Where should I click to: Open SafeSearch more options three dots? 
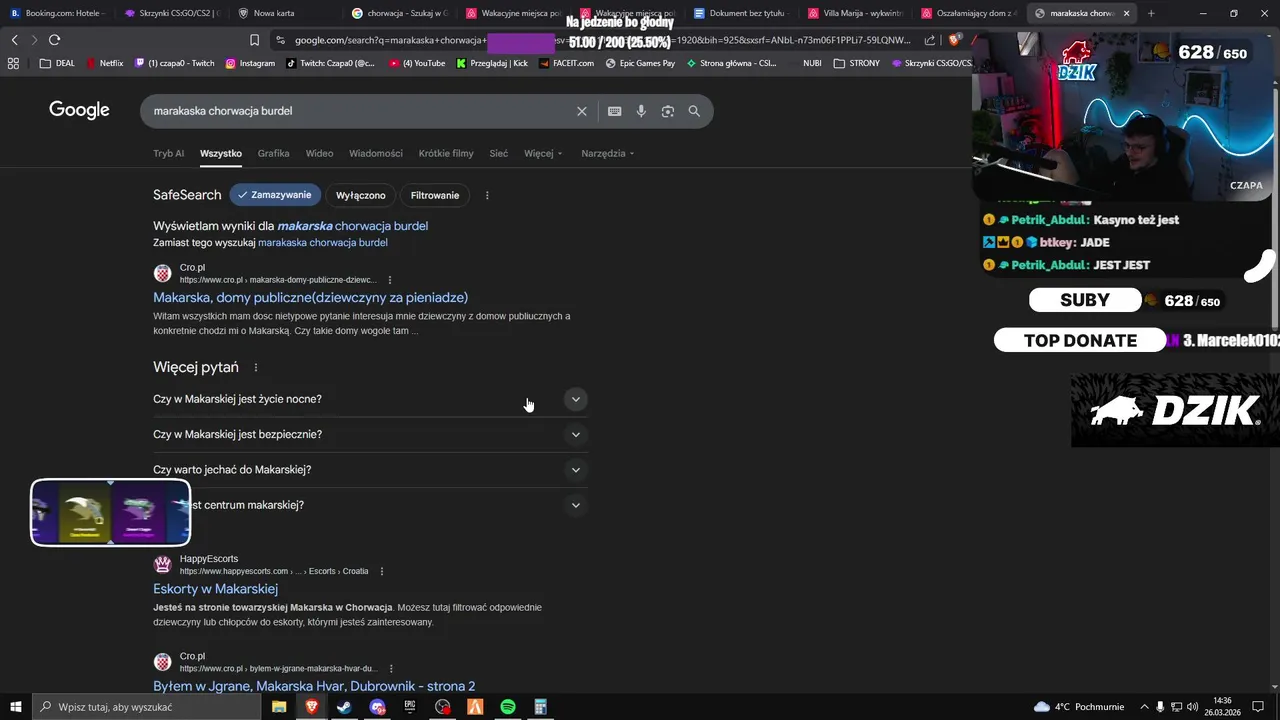click(x=487, y=195)
